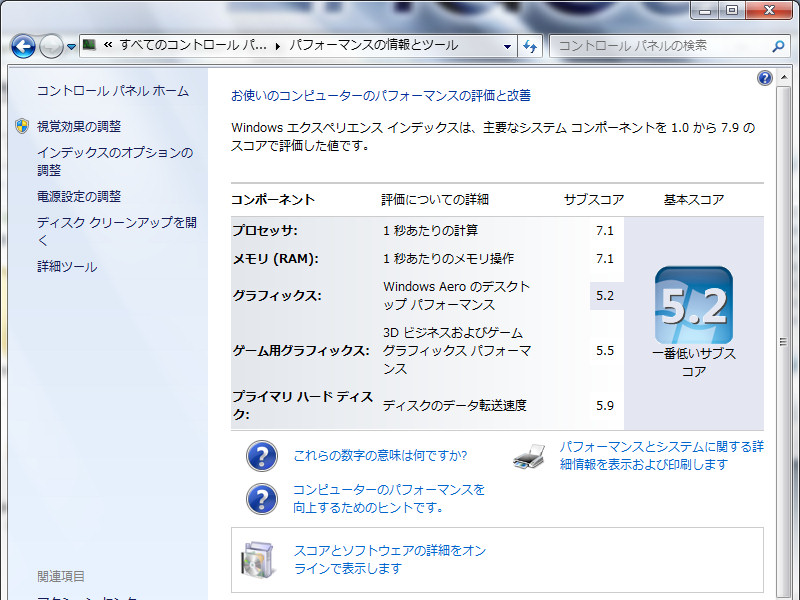
Task: Open Help via the blue question icon
Action: [x=765, y=78]
